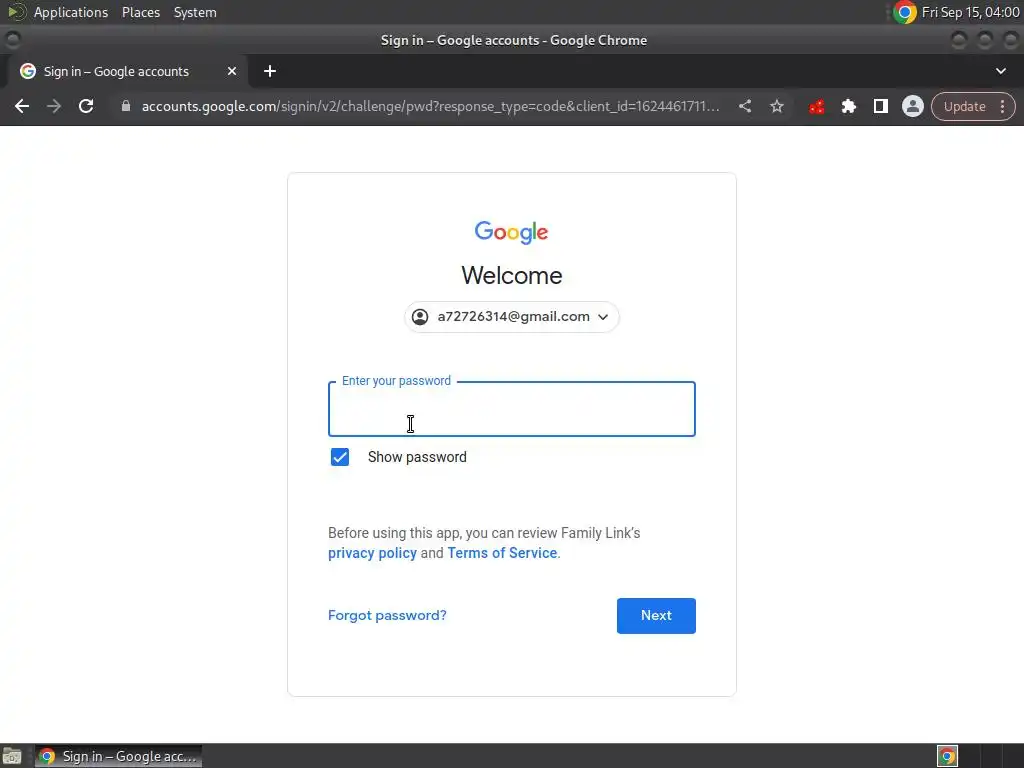The image size is (1024, 768).
Task: Go back using the browser back arrow
Action: click(22, 106)
